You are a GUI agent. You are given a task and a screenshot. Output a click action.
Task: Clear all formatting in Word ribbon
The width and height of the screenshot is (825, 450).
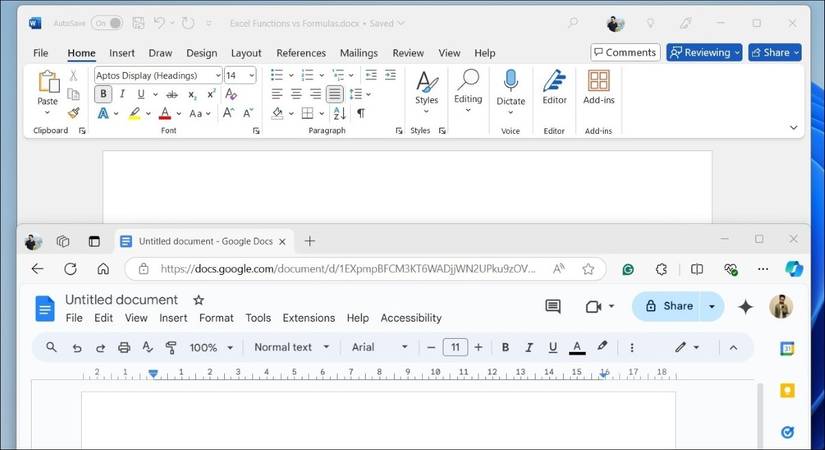pos(231,94)
